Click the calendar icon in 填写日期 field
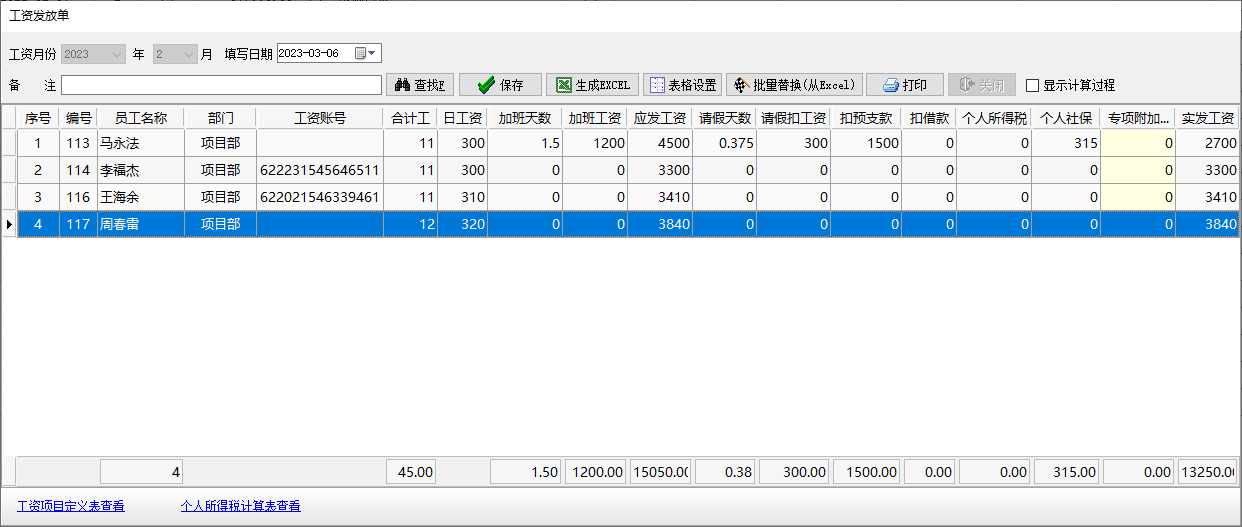 pos(360,54)
